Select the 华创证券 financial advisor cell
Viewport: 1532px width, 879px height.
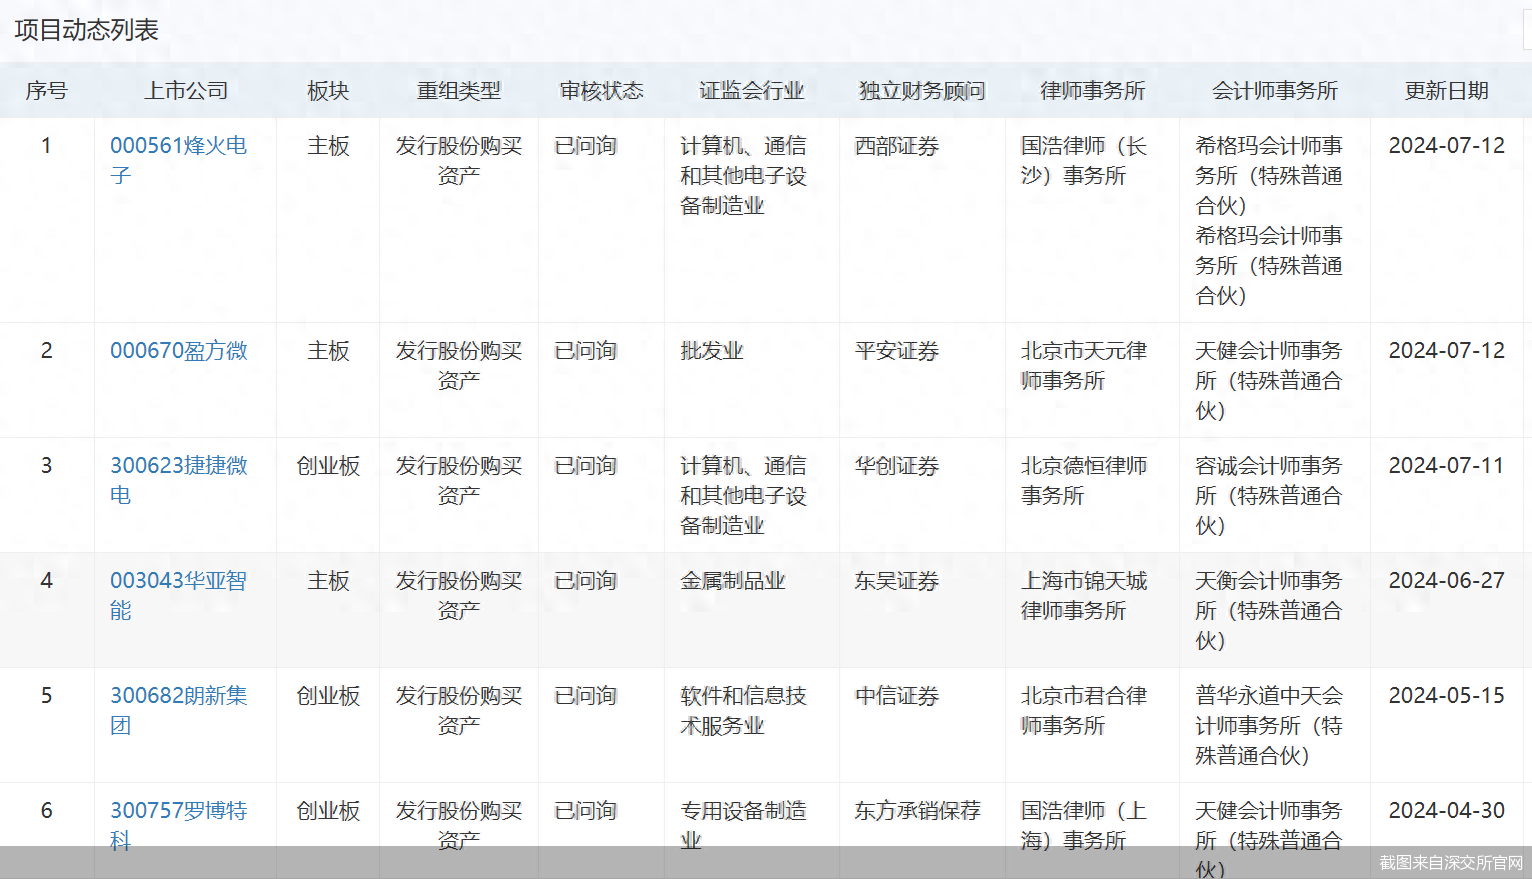(897, 466)
